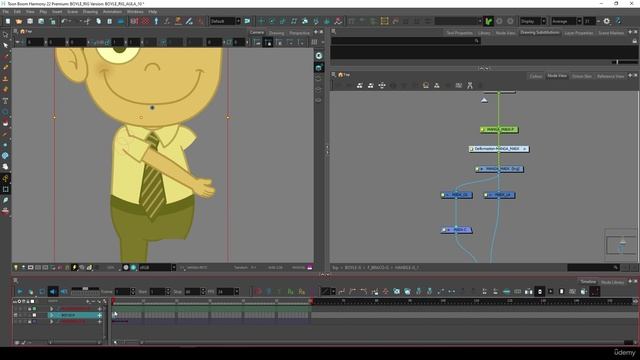Click the FPS field stepper arrows
The width and height of the screenshot is (640, 360).
click(x=236, y=291)
